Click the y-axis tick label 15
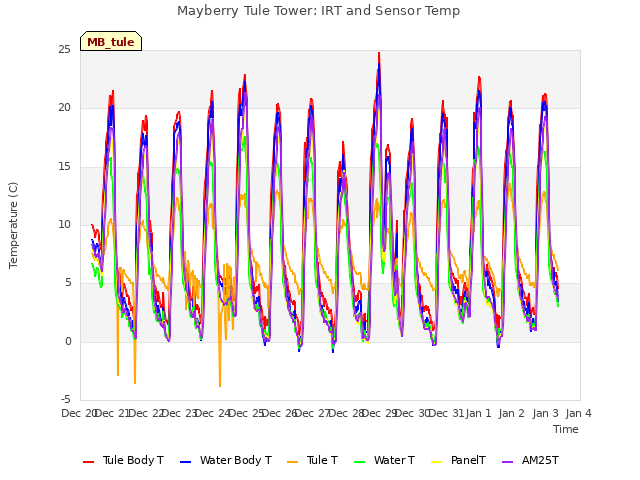Image resolution: width=640 pixels, height=480 pixels. coord(64,167)
